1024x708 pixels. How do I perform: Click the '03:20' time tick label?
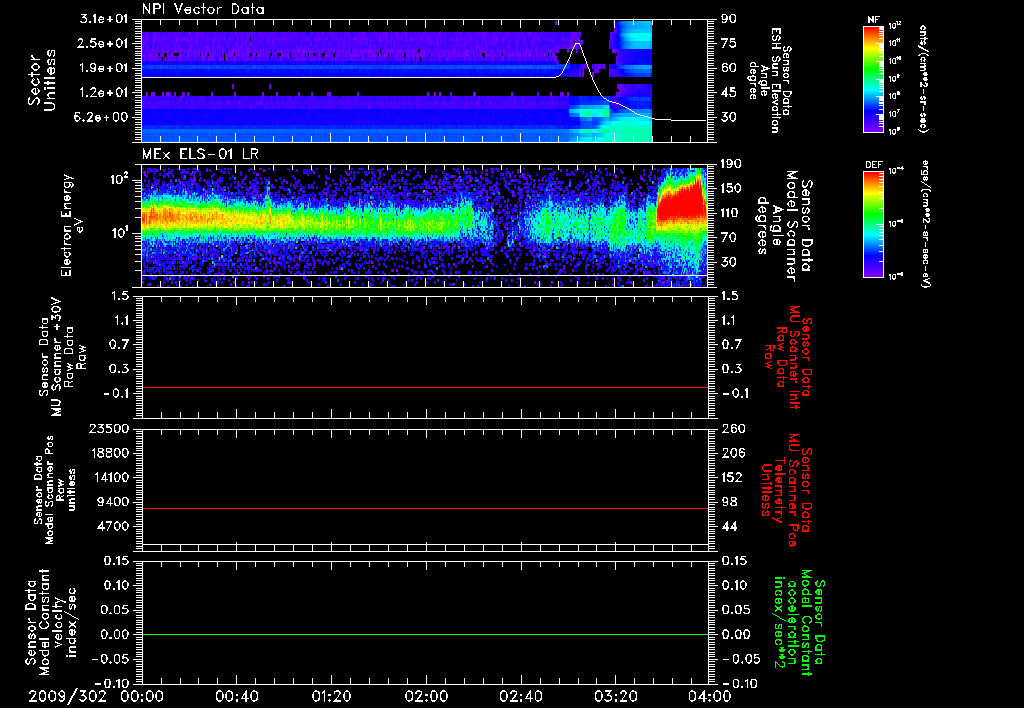616,696
